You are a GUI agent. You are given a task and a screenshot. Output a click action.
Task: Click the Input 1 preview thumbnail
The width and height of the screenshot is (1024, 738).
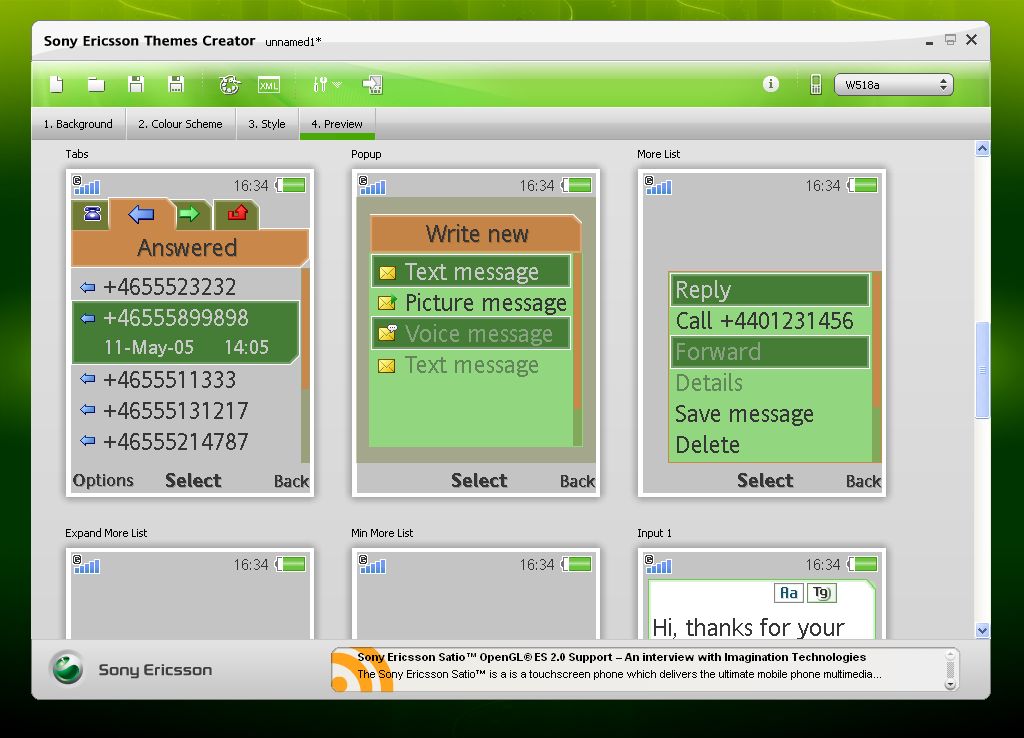coord(762,594)
